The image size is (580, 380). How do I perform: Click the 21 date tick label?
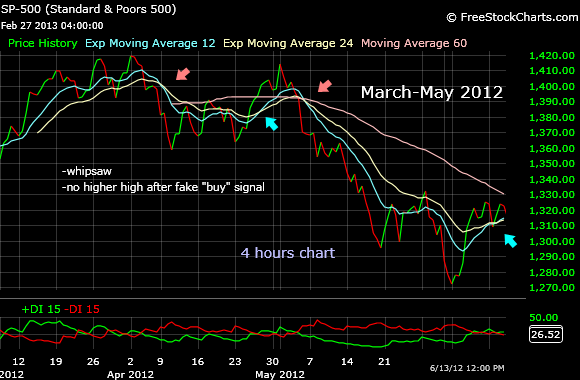[x=384, y=361]
